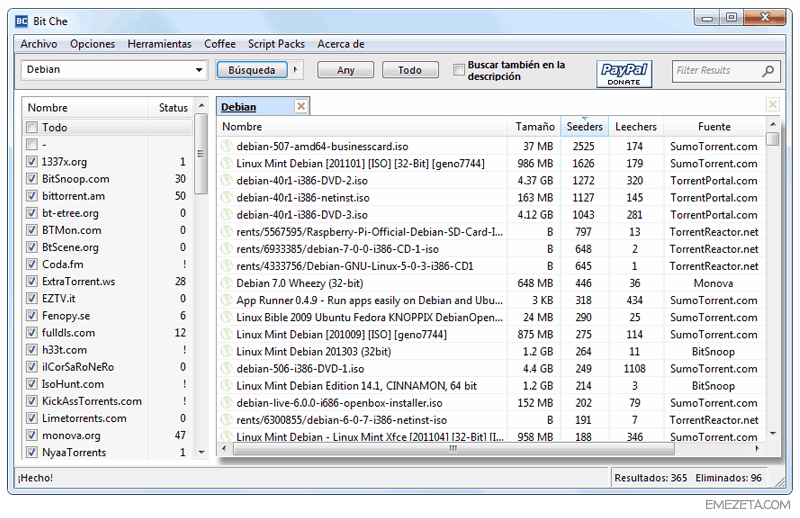This screenshot has height=518, width=800.
Task: Open the Coffee menu
Action: [x=220, y=44]
